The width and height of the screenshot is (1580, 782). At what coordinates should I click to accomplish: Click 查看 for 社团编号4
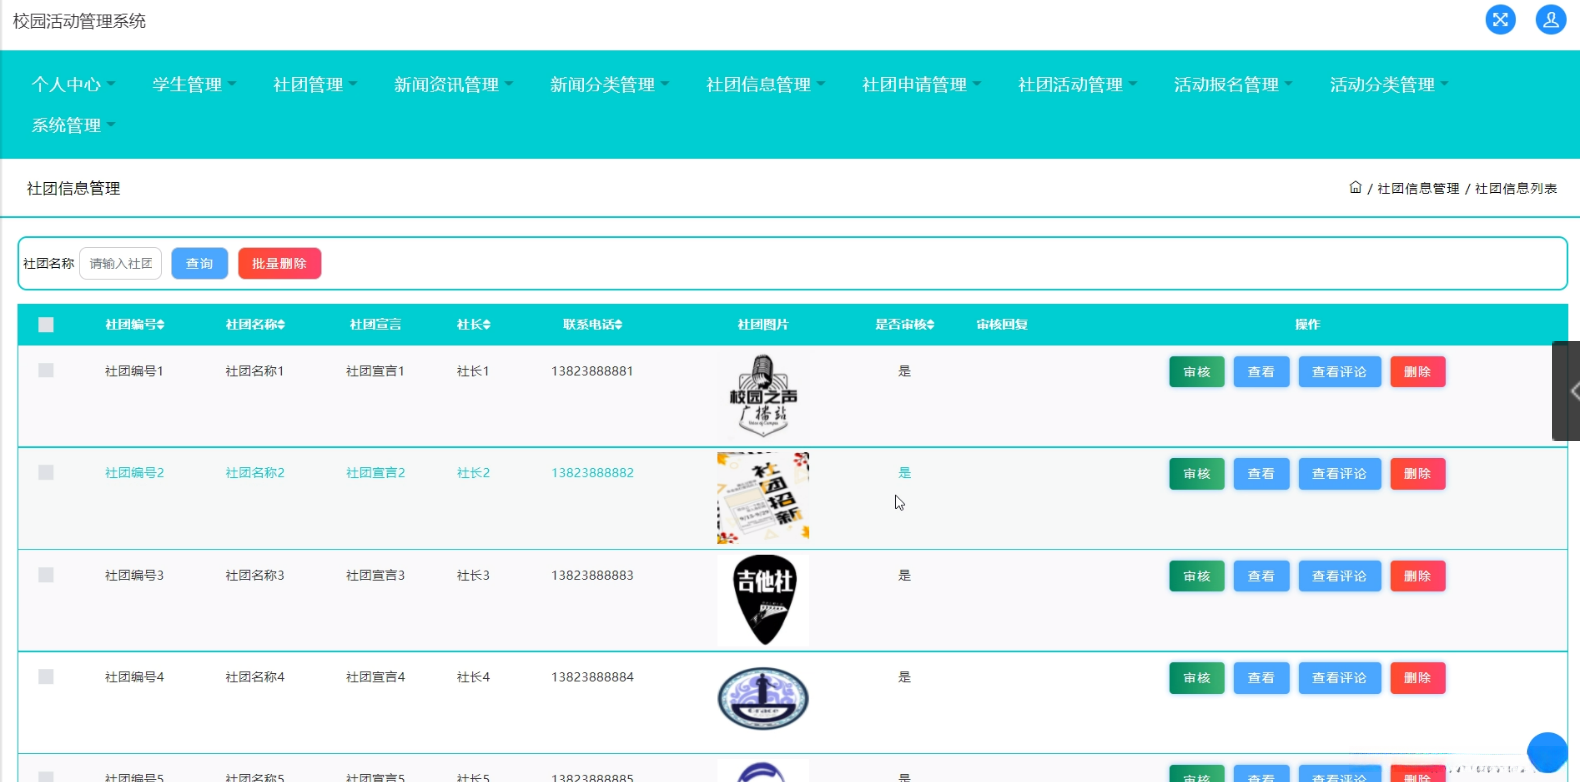pos(1262,678)
